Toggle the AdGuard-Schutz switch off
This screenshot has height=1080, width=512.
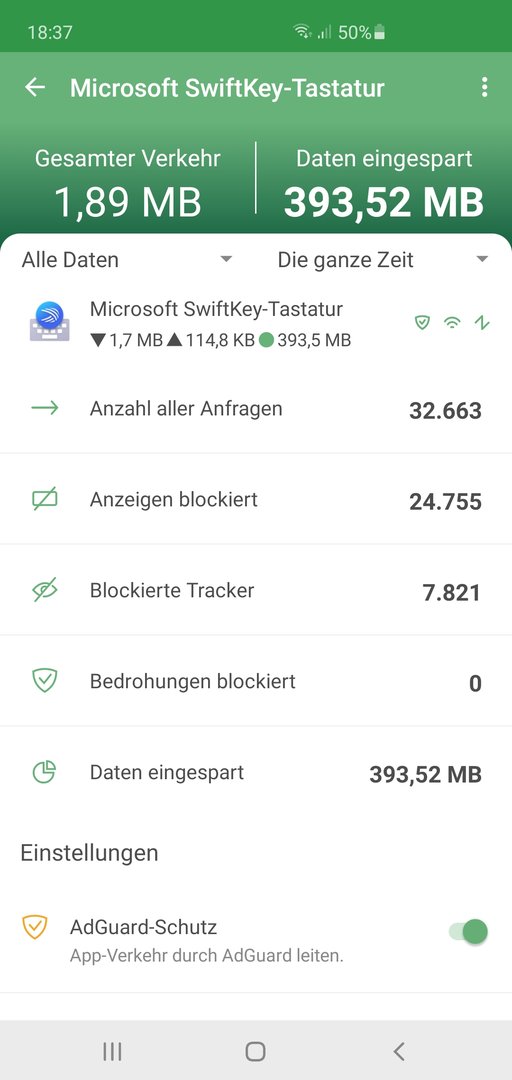(469, 932)
